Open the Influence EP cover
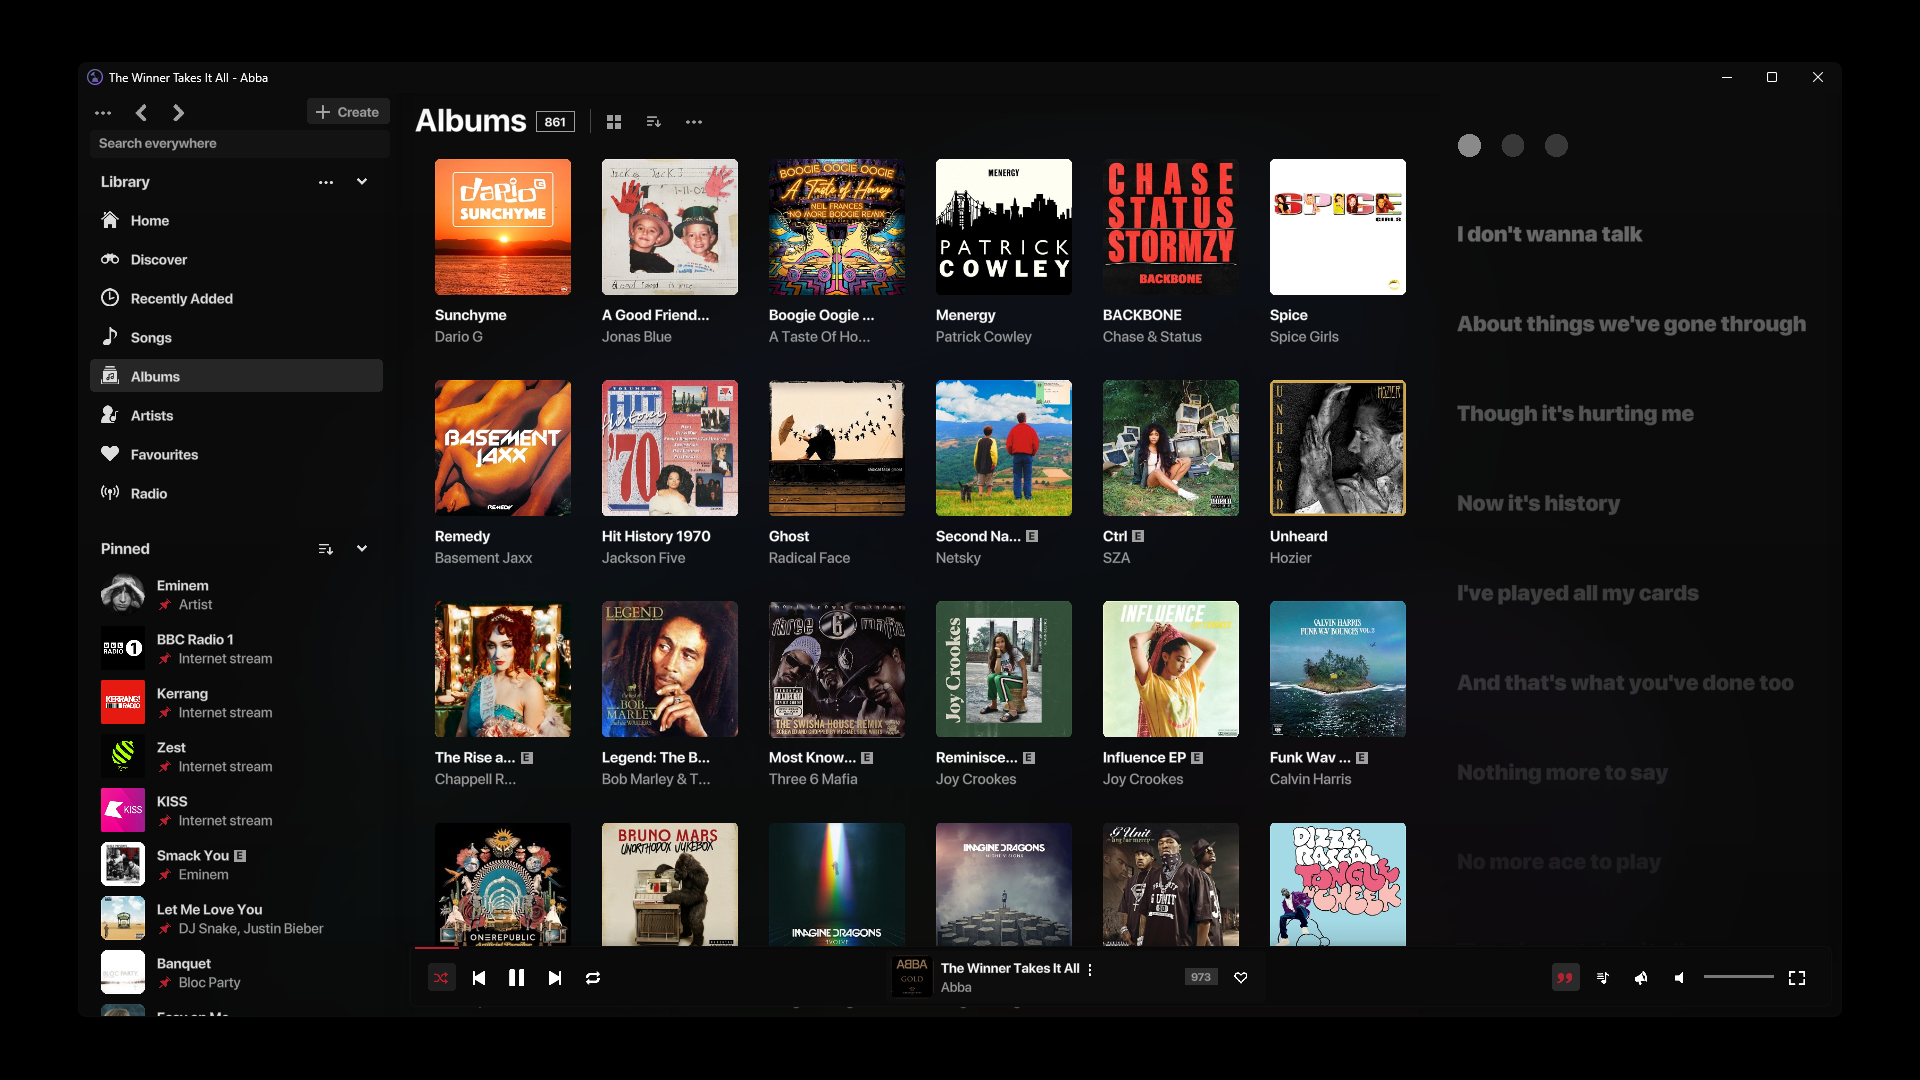The height and width of the screenshot is (1080, 1920). (x=1171, y=669)
